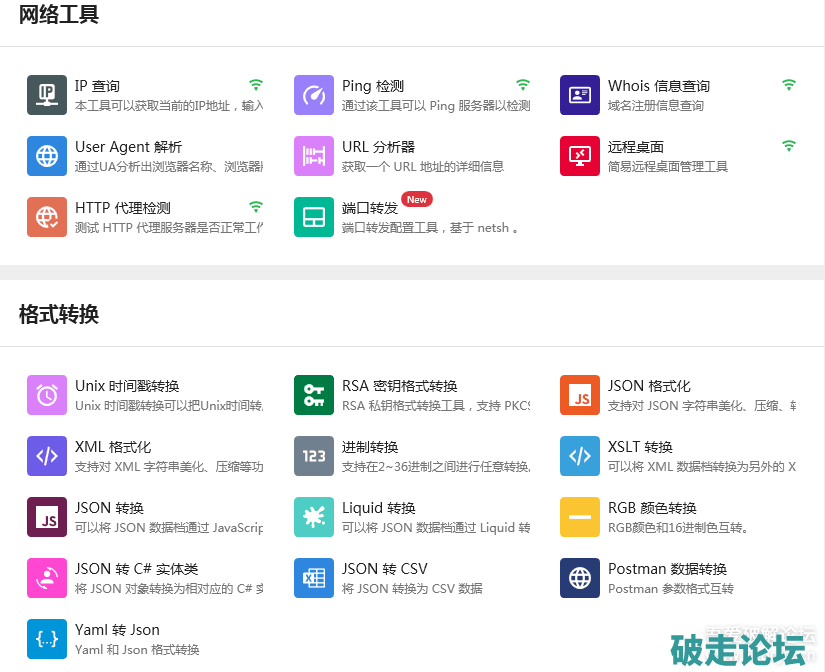The height and width of the screenshot is (672, 825).
Task: Open the URL 分析器 tool link
Action: point(378,147)
